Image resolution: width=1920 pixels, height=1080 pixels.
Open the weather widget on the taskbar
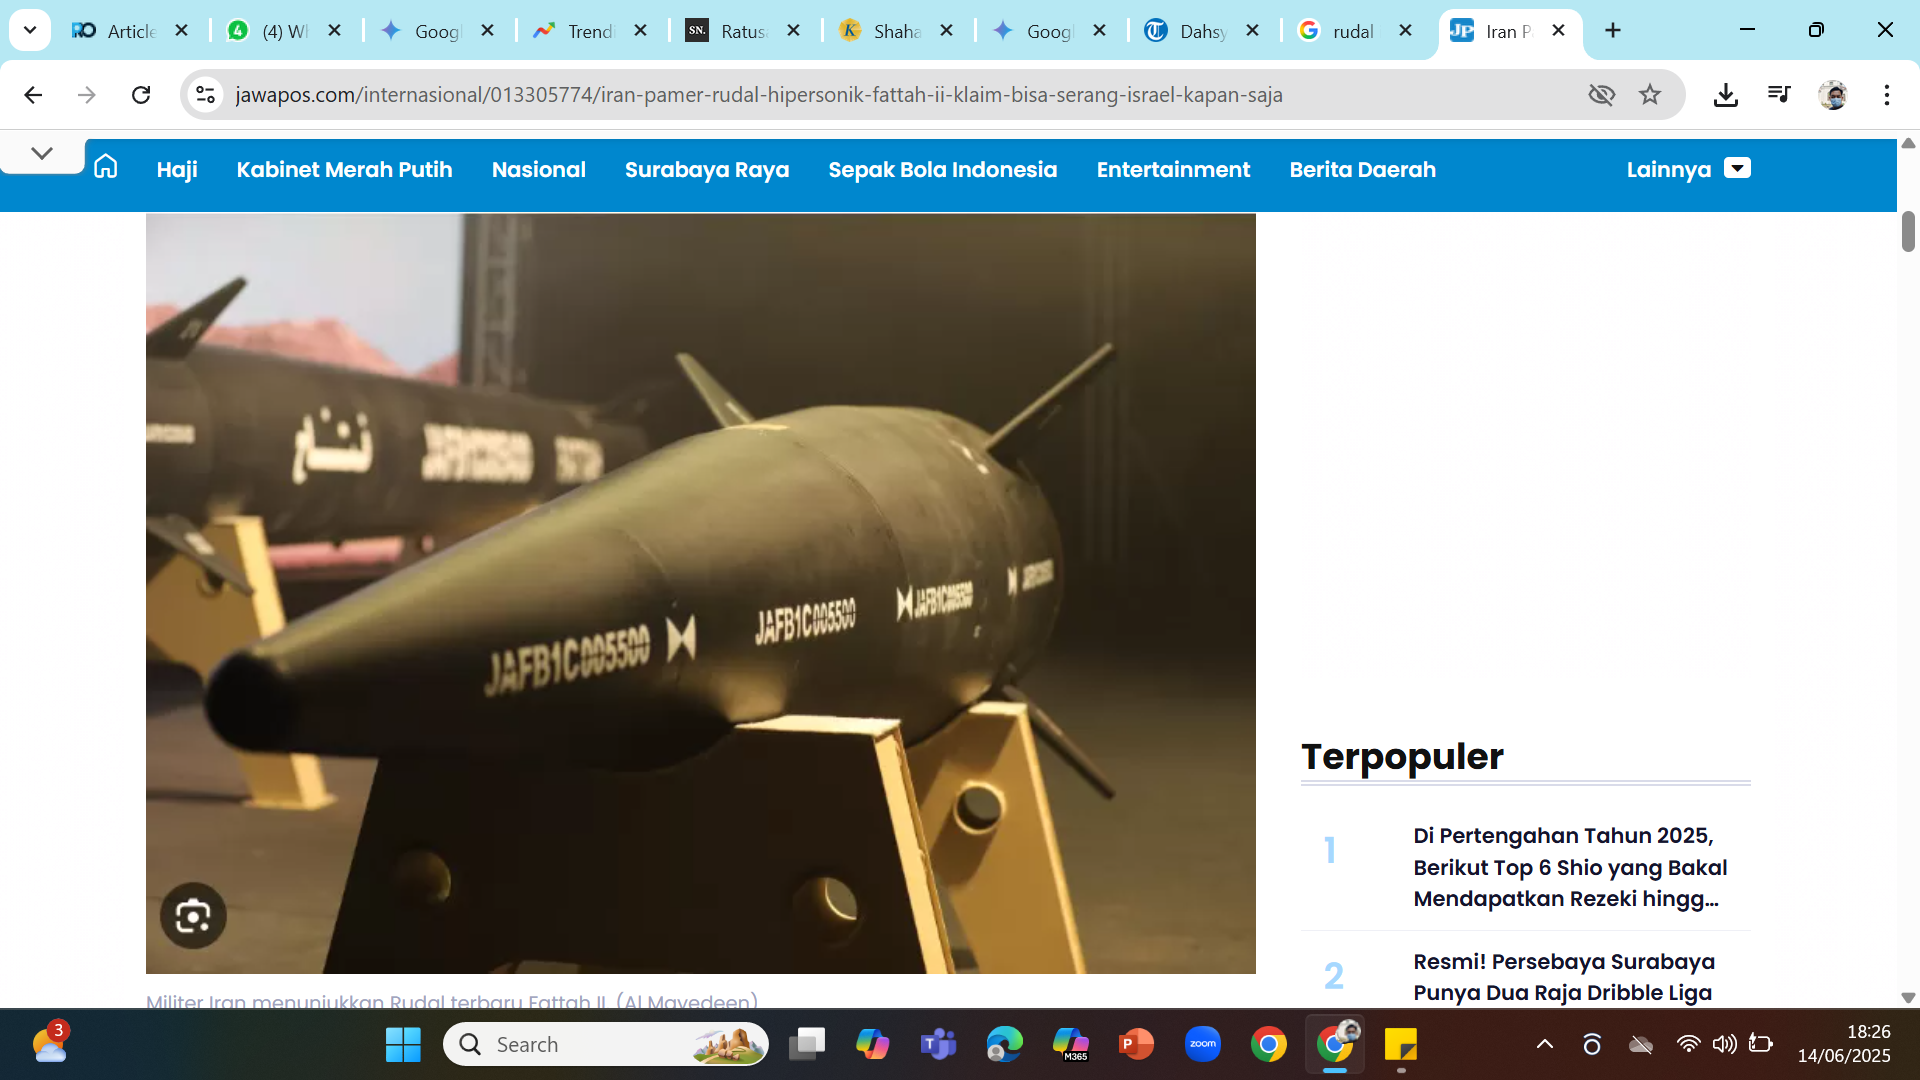(50, 1044)
